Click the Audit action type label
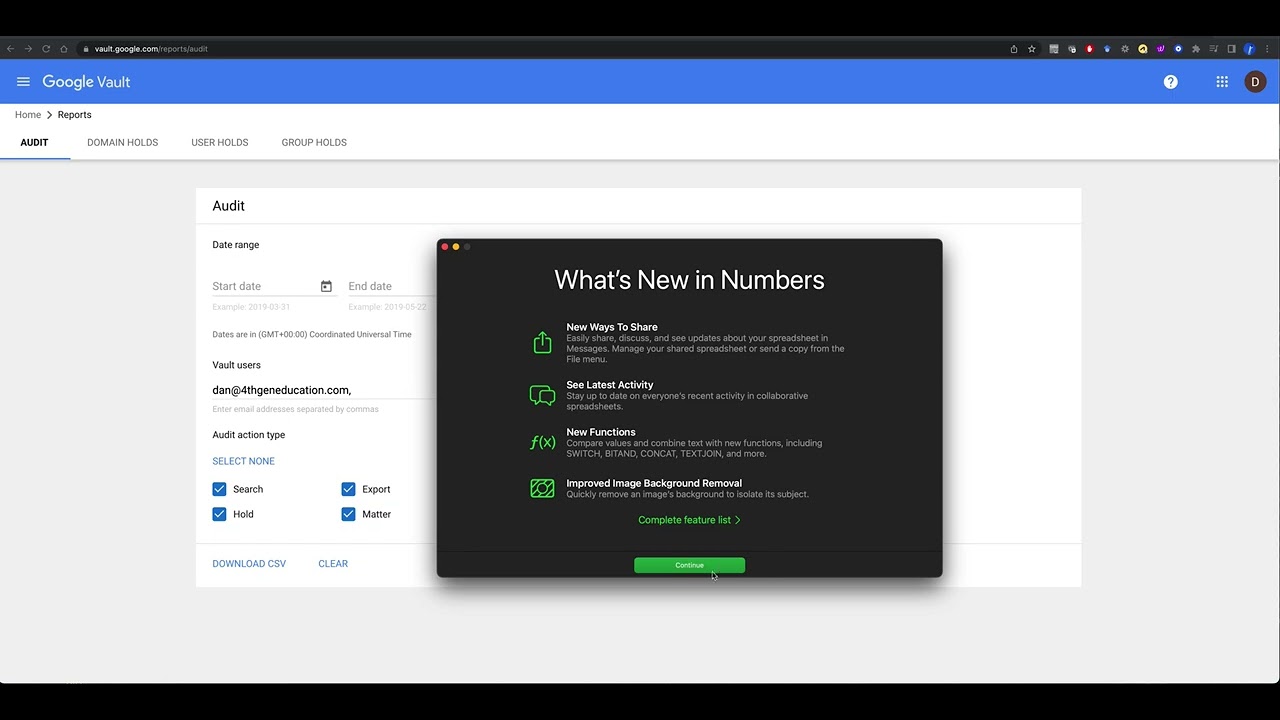1280x720 pixels. coord(249,435)
